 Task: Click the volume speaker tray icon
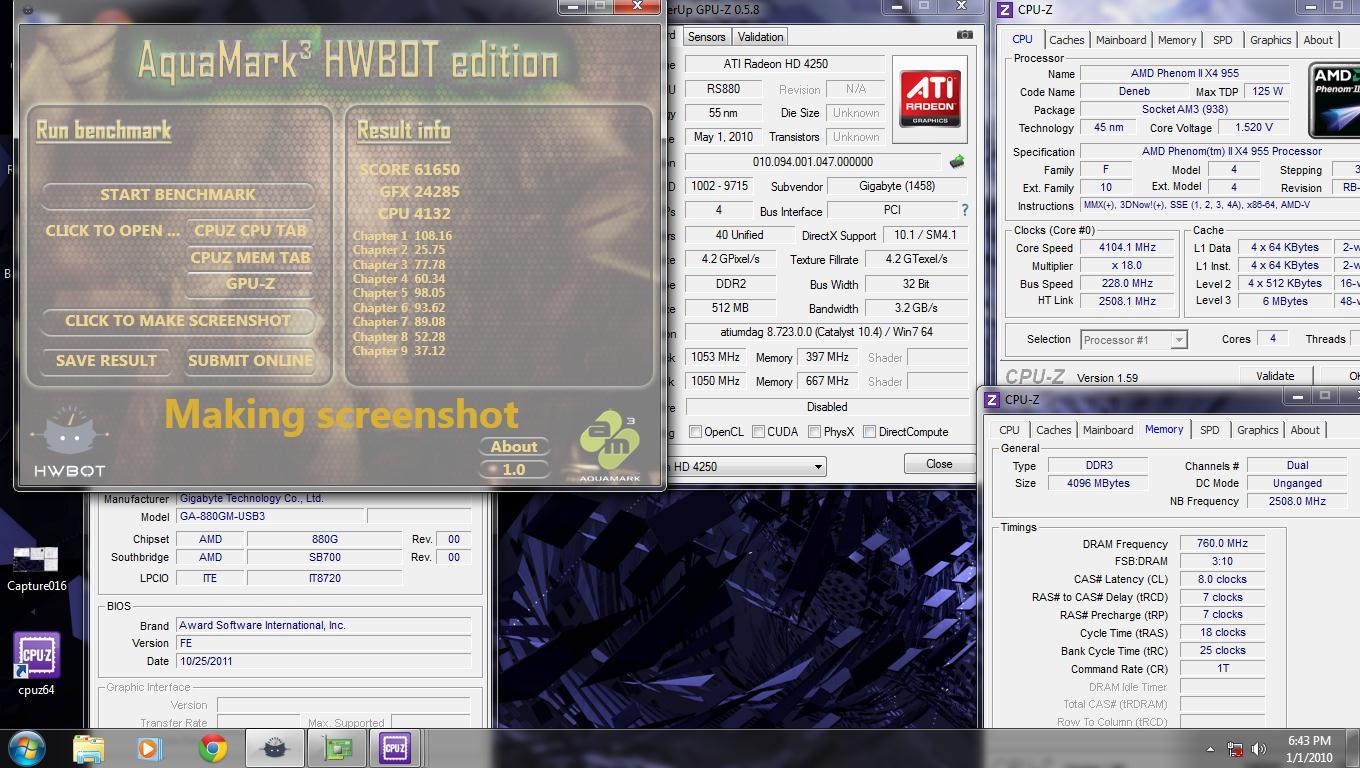[1260, 749]
